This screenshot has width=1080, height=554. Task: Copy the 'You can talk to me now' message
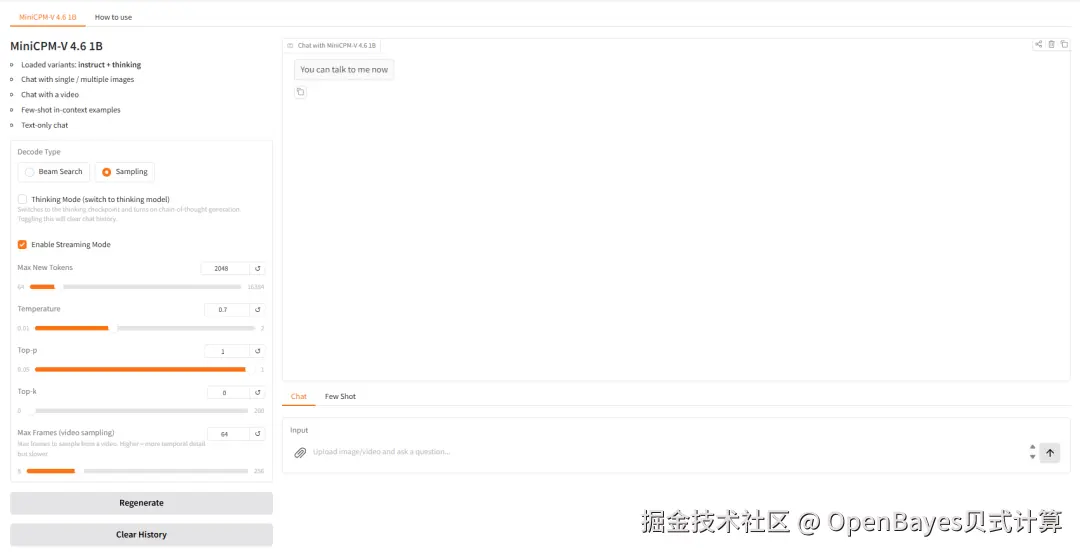coord(300,92)
